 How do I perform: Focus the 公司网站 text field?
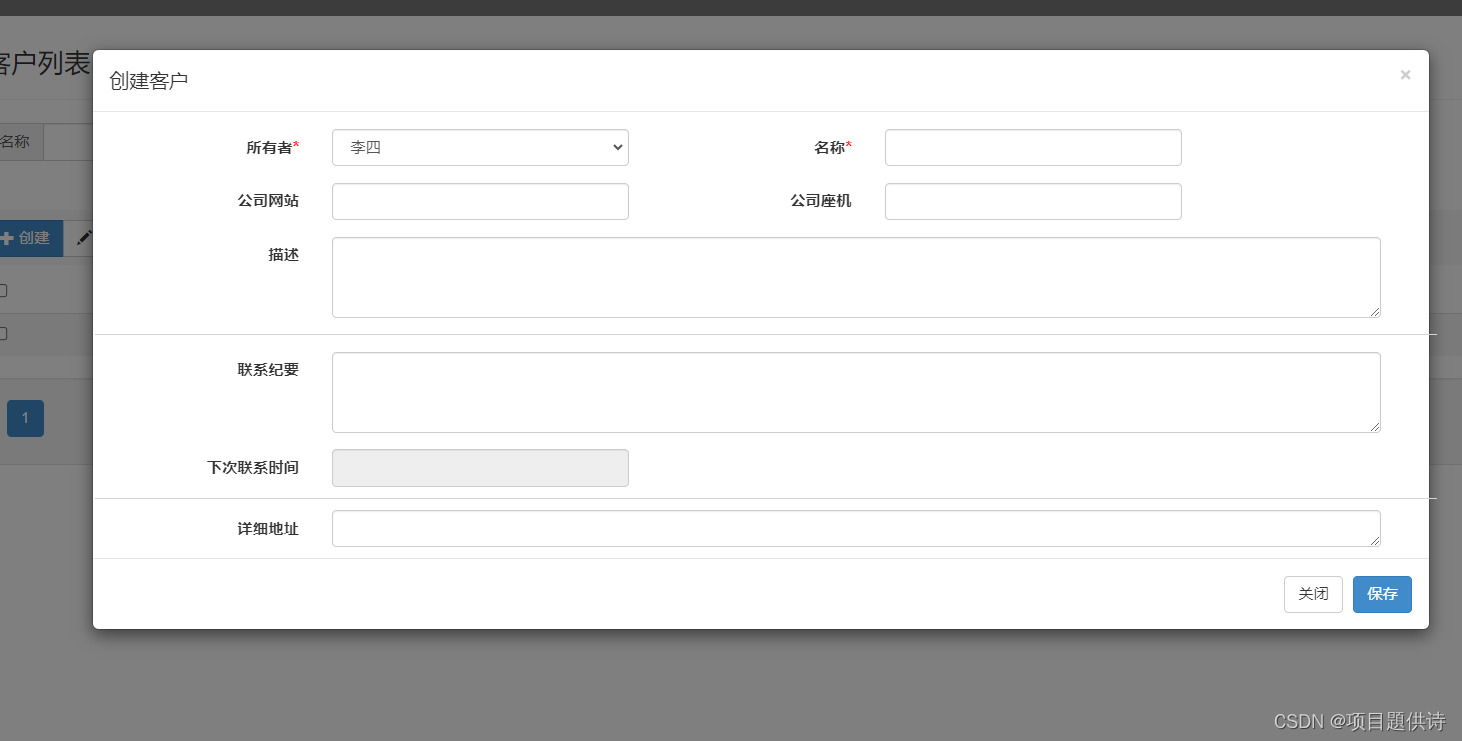pos(480,201)
